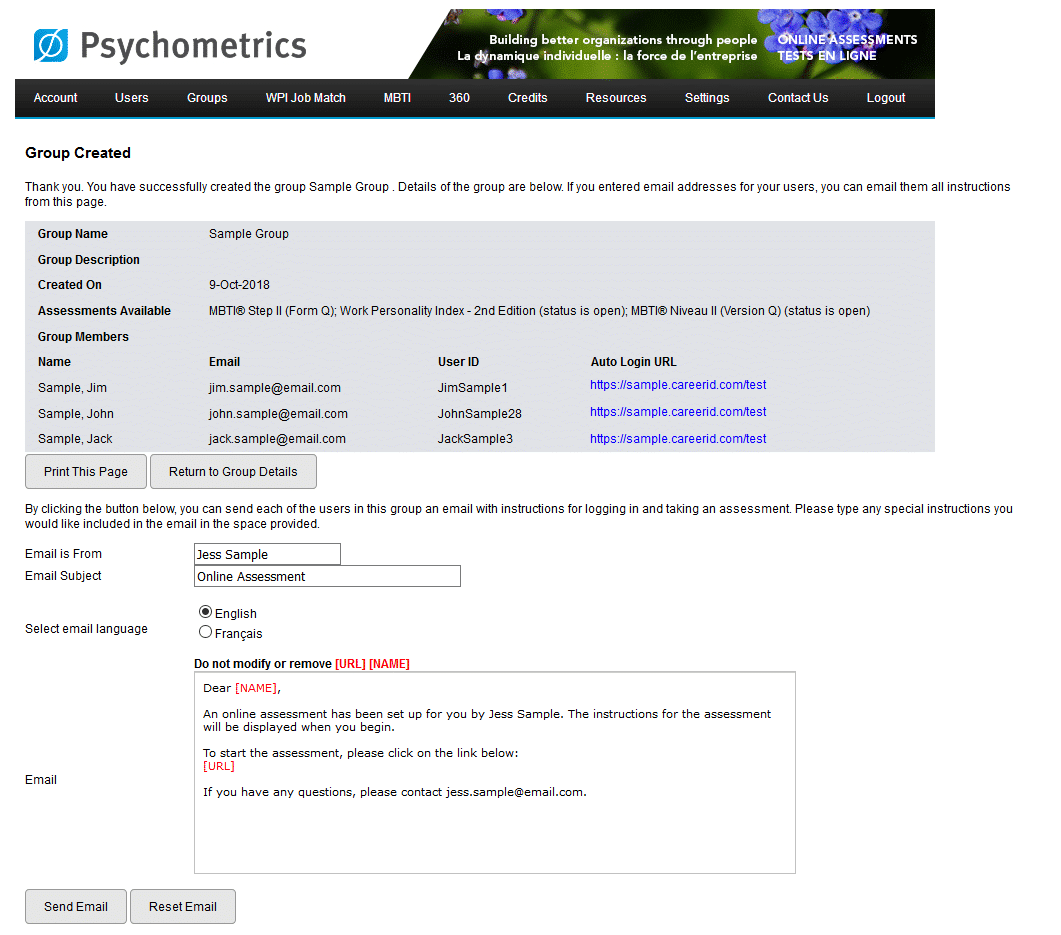Click the Group Description label
This screenshot has width=1061, height=935.
click(89, 260)
